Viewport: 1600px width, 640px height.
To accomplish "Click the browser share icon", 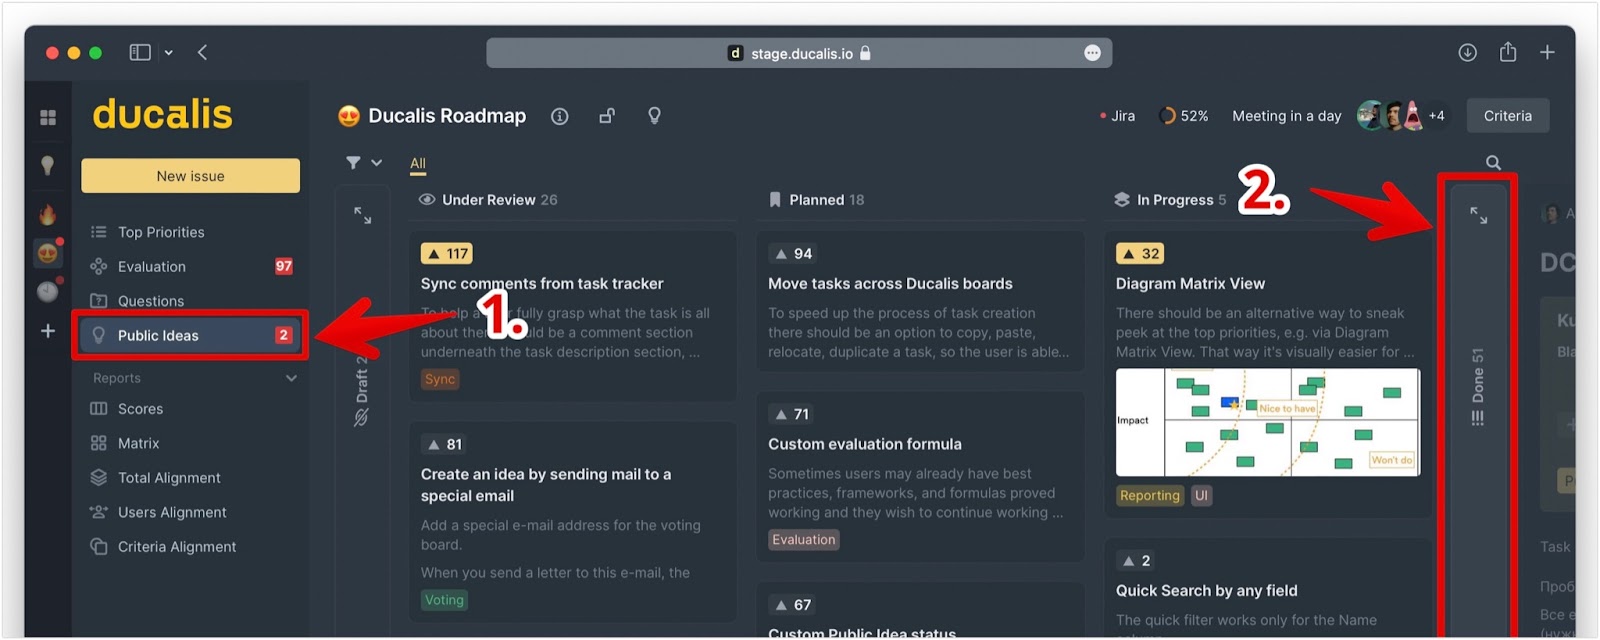I will [x=1508, y=52].
